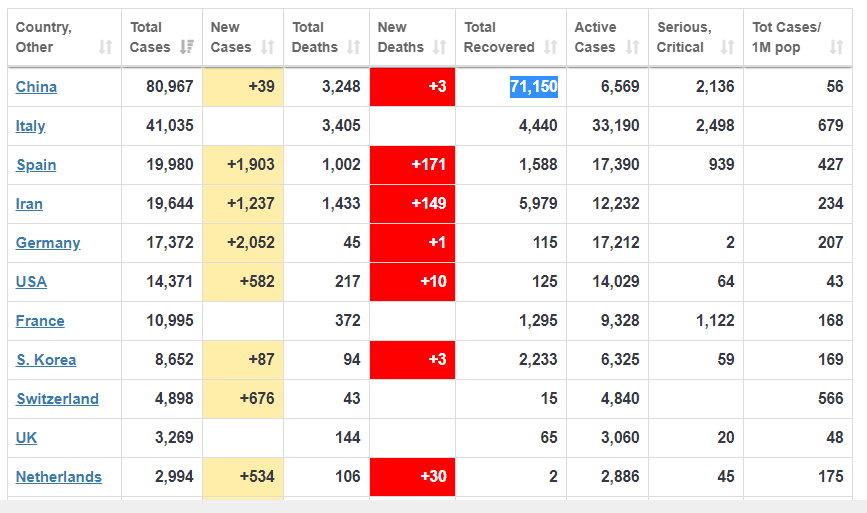Image resolution: width=867 pixels, height=513 pixels.
Task: Open the S. Korea country link
Action: point(46,360)
